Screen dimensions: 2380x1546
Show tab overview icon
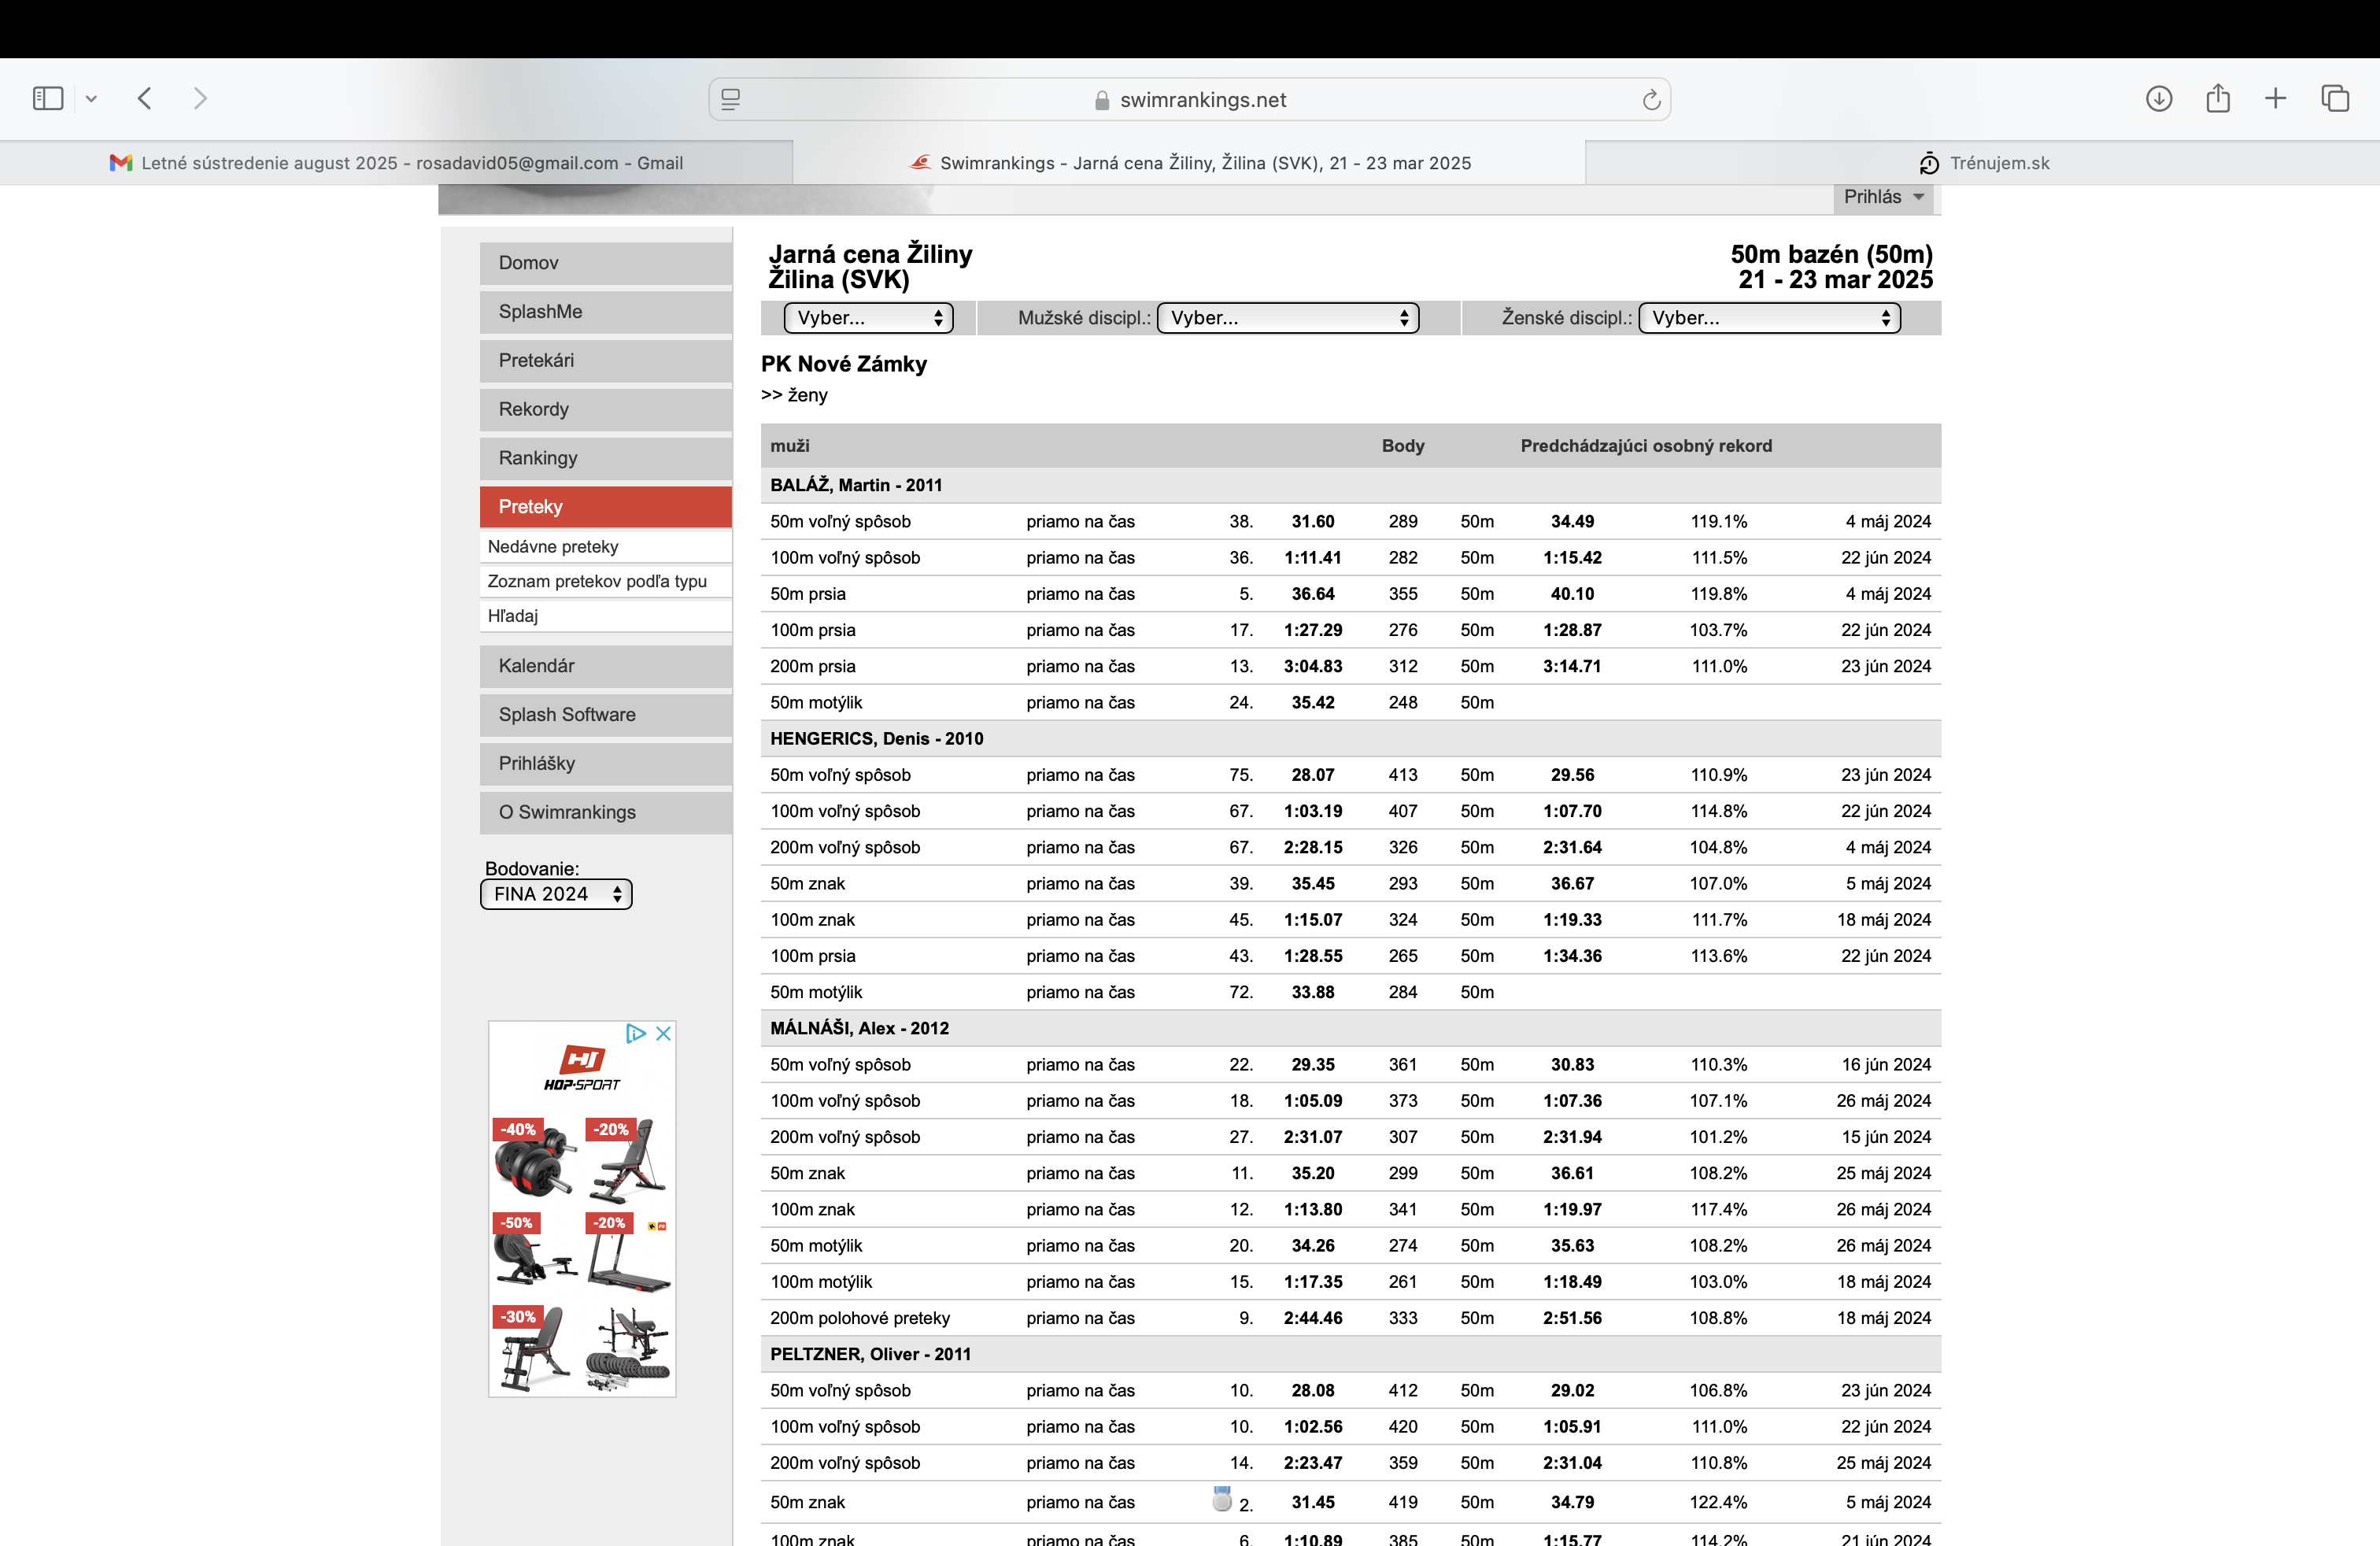pos(2335,98)
